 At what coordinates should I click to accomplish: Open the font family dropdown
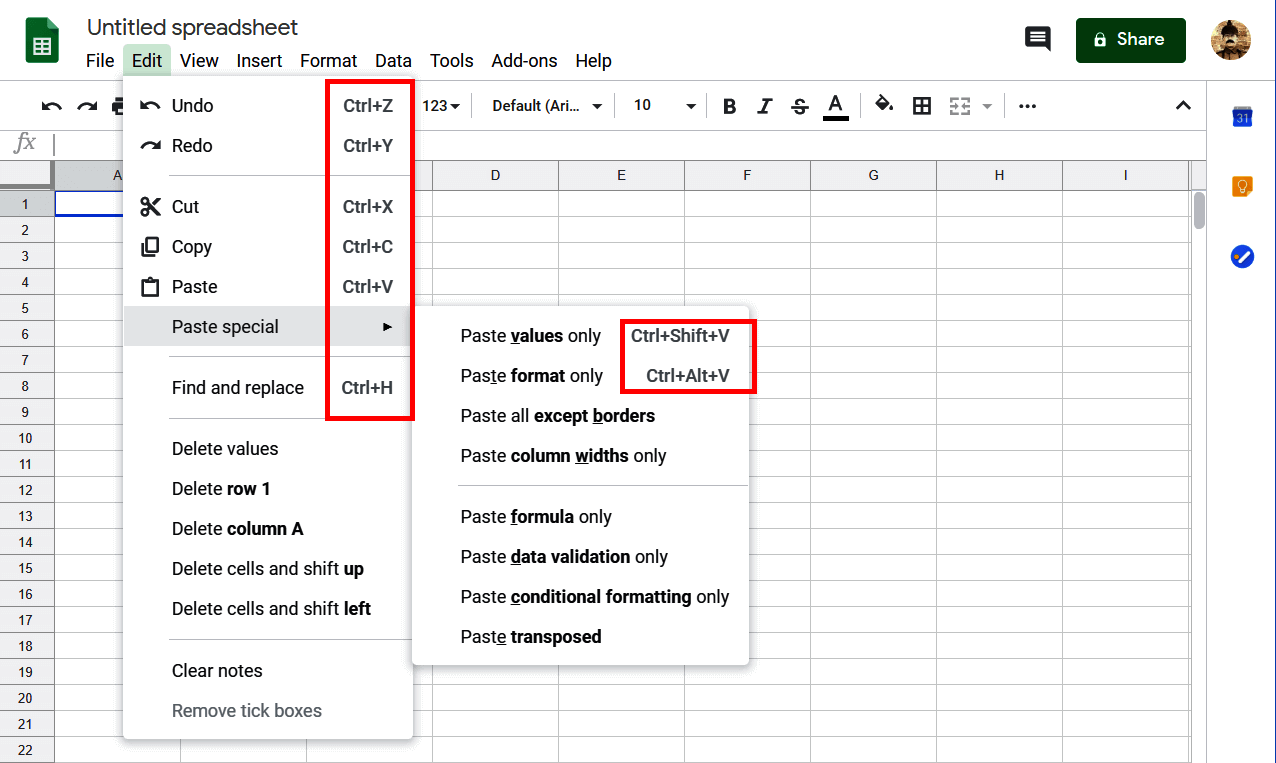545,105
